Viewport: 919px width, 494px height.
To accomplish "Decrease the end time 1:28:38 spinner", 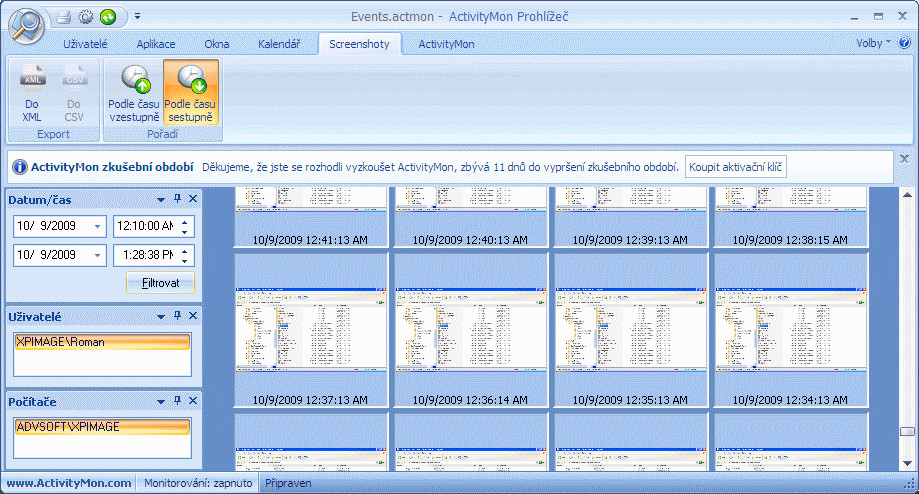I will click(x=185, y=260).
